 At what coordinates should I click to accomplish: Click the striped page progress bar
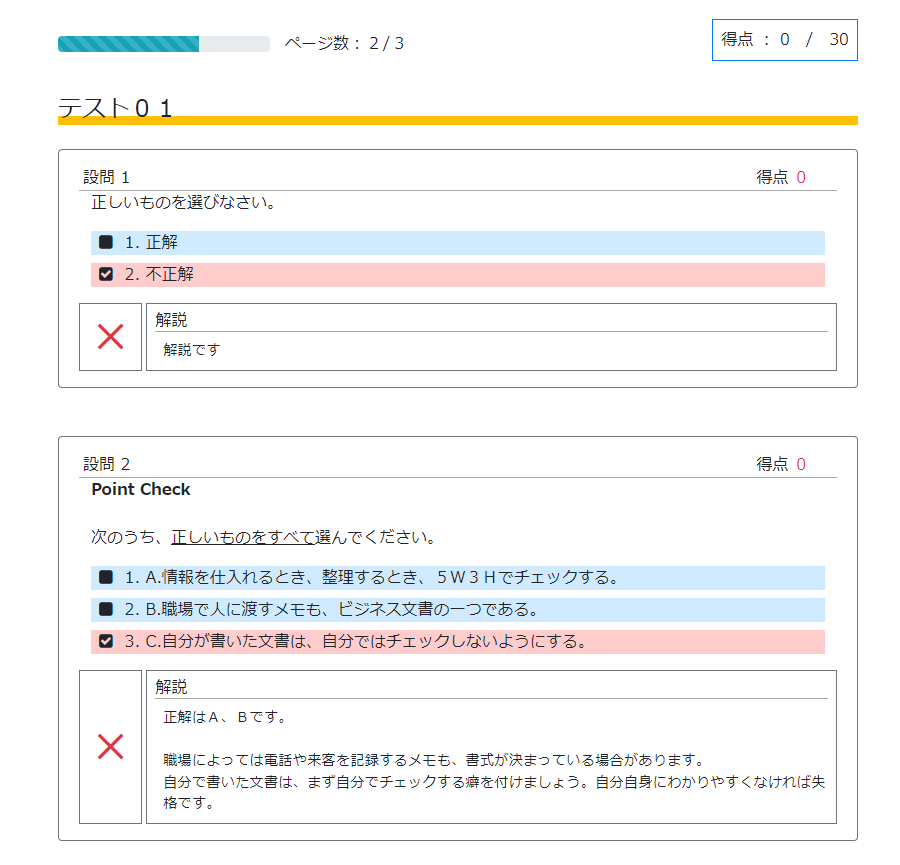point(163,44)
